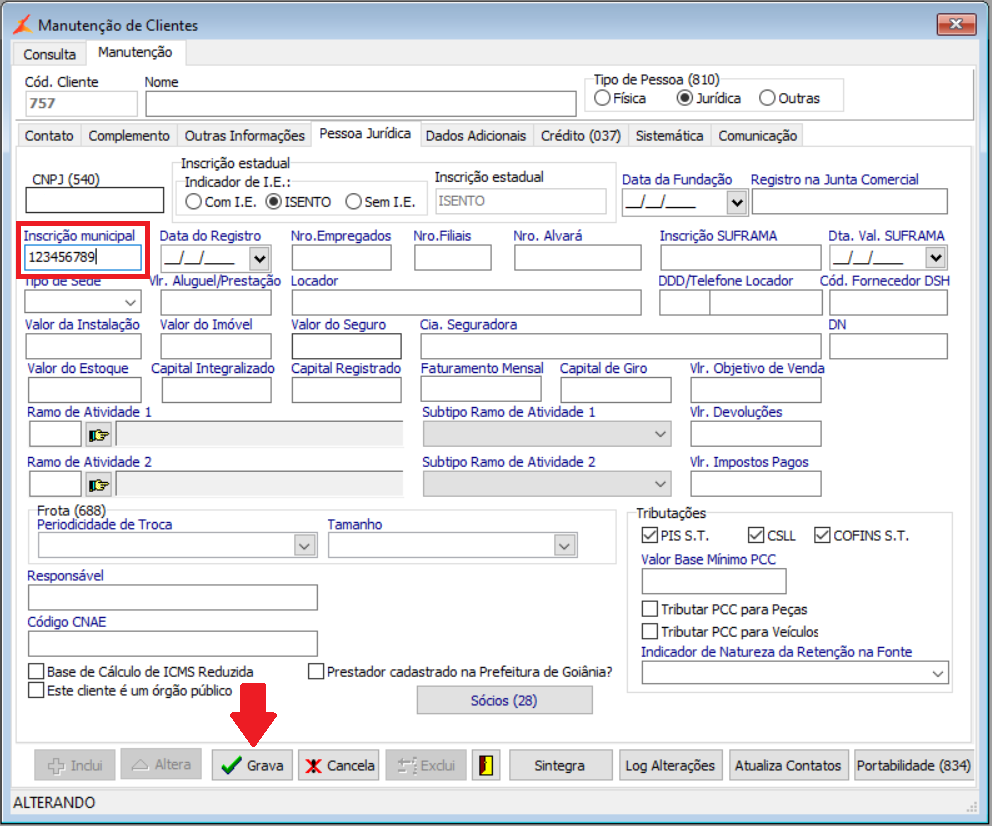Viewport: 992px width, 826px height.
Task: Click the Locador input field
Action: 467,302
